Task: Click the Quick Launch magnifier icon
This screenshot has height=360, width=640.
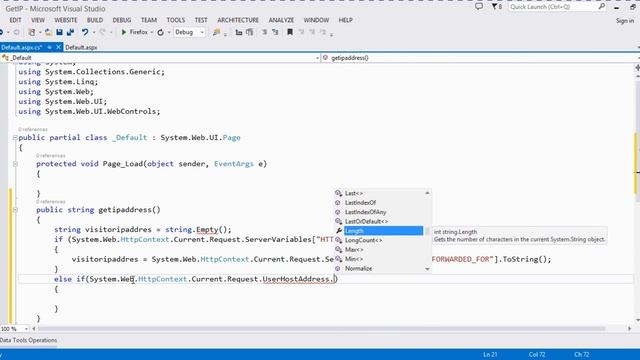Action: tap(602, 7)
